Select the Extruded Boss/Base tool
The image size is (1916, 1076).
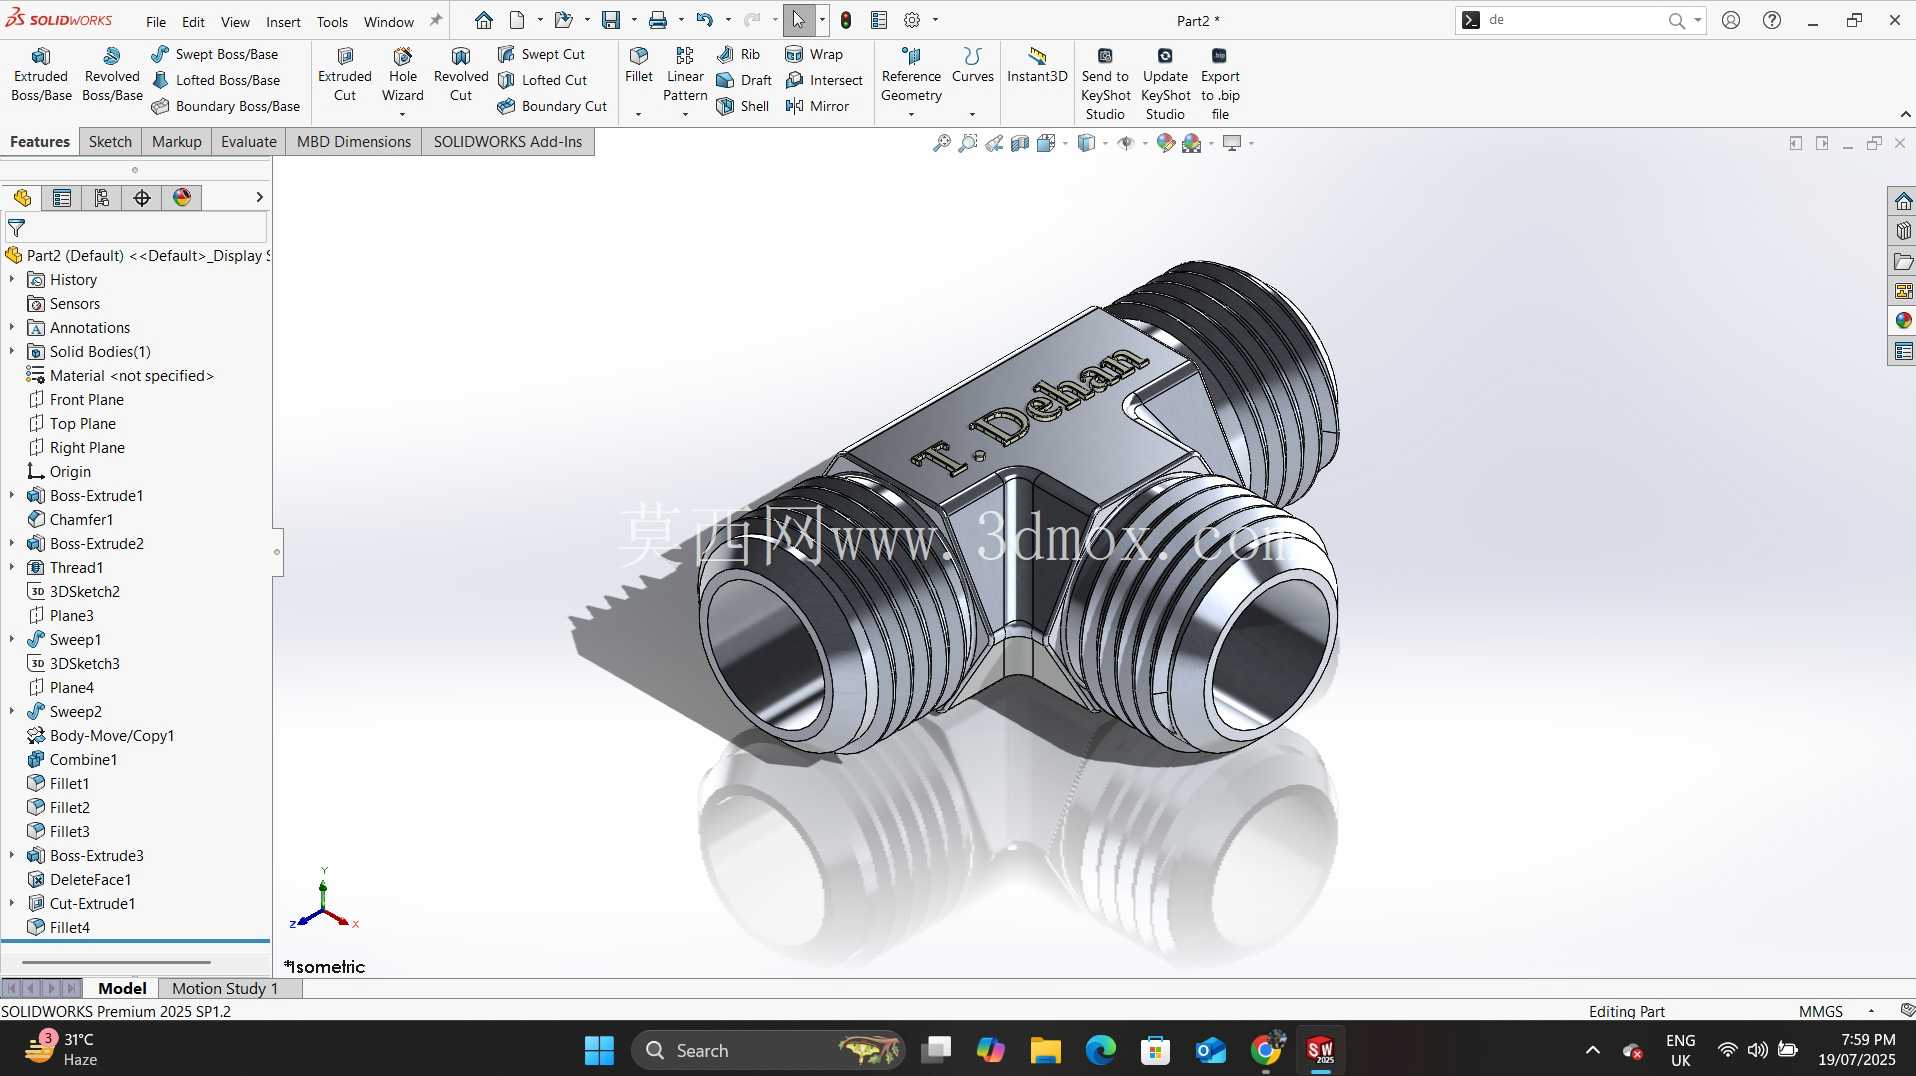41,75
